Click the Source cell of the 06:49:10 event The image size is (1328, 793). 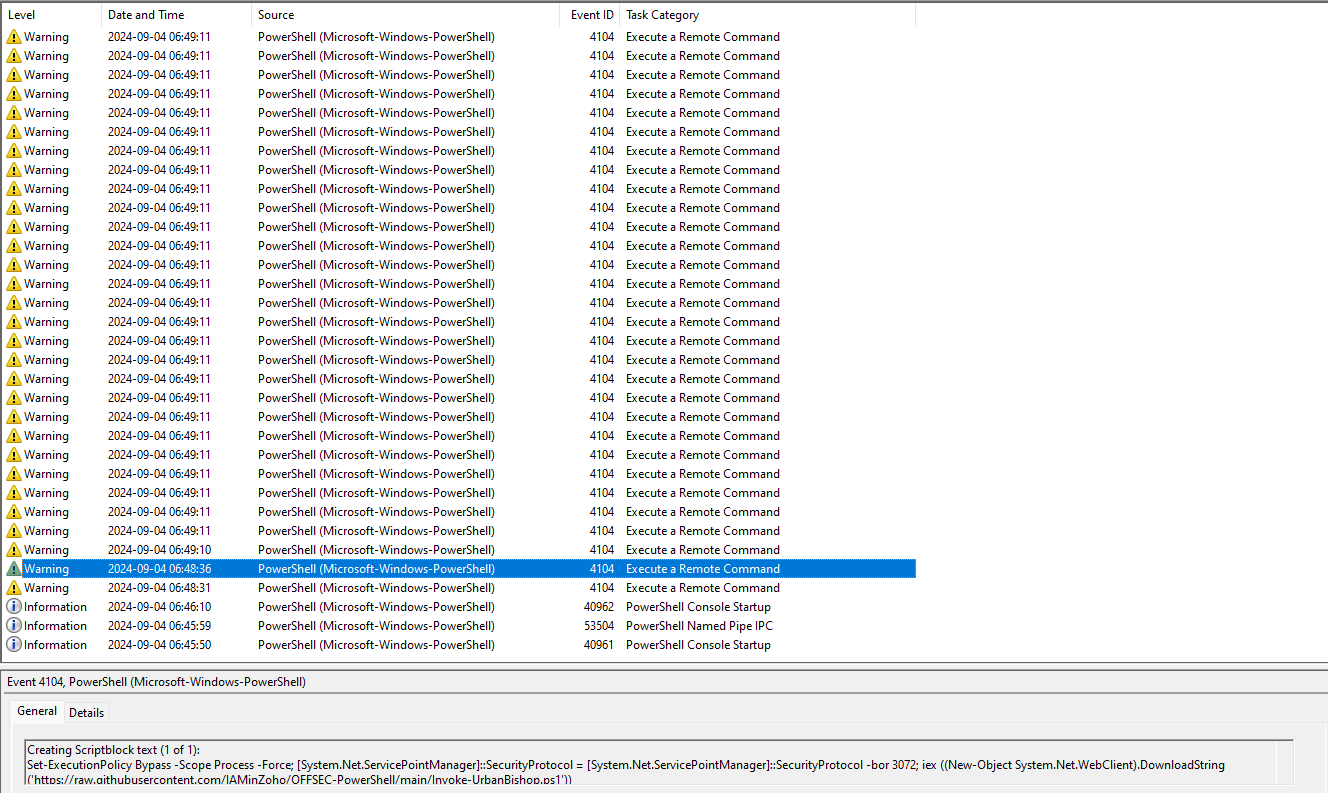(x=376, y=550)
